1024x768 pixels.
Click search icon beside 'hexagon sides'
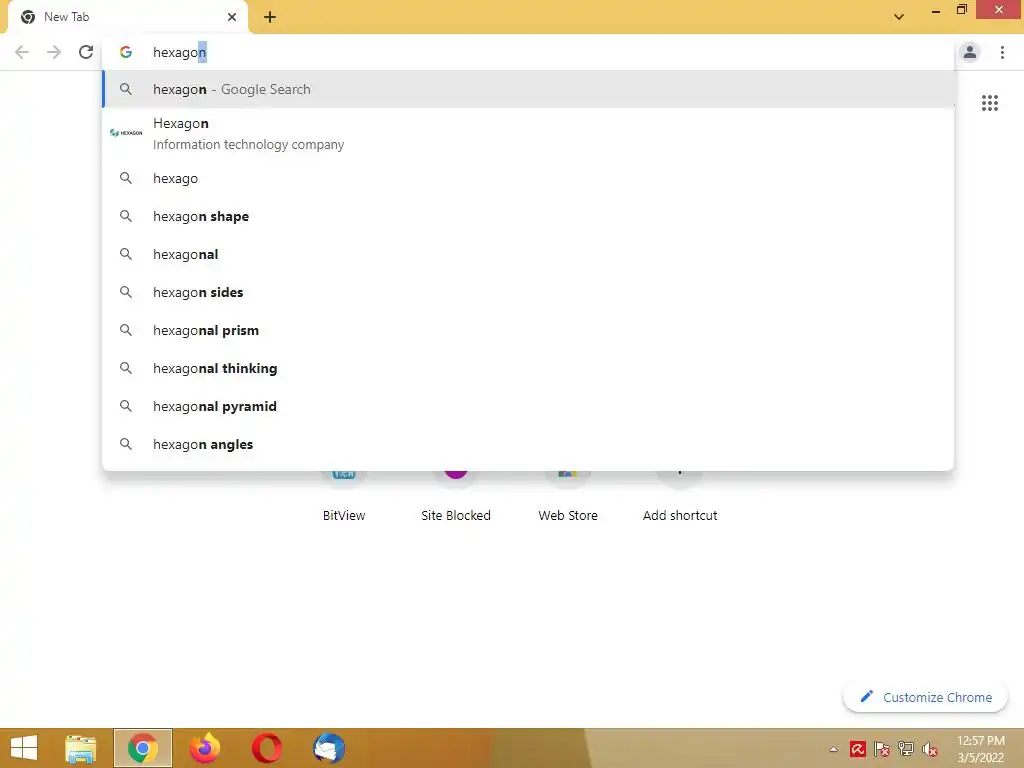point(125,292)
